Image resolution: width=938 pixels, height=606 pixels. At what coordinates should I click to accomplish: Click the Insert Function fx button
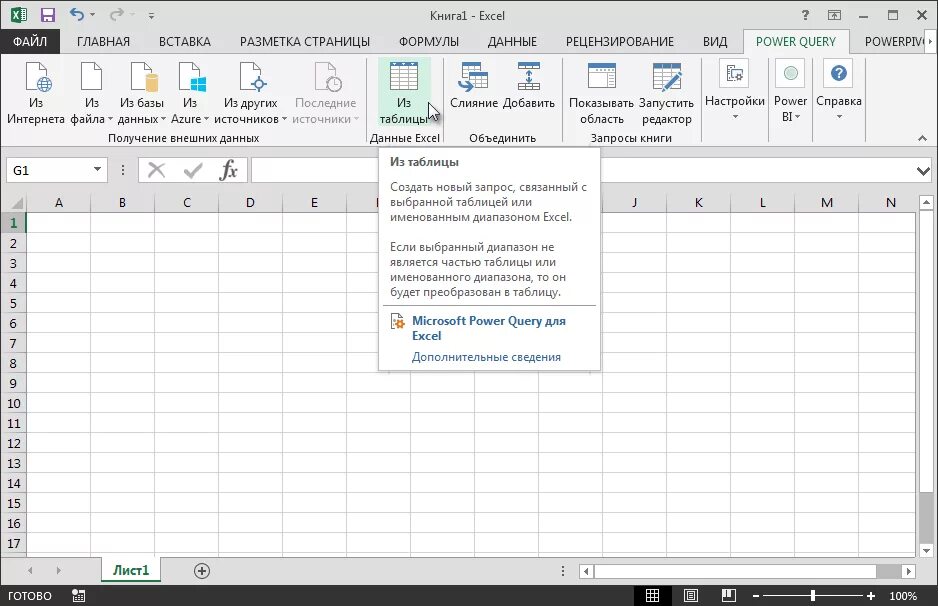229,170
